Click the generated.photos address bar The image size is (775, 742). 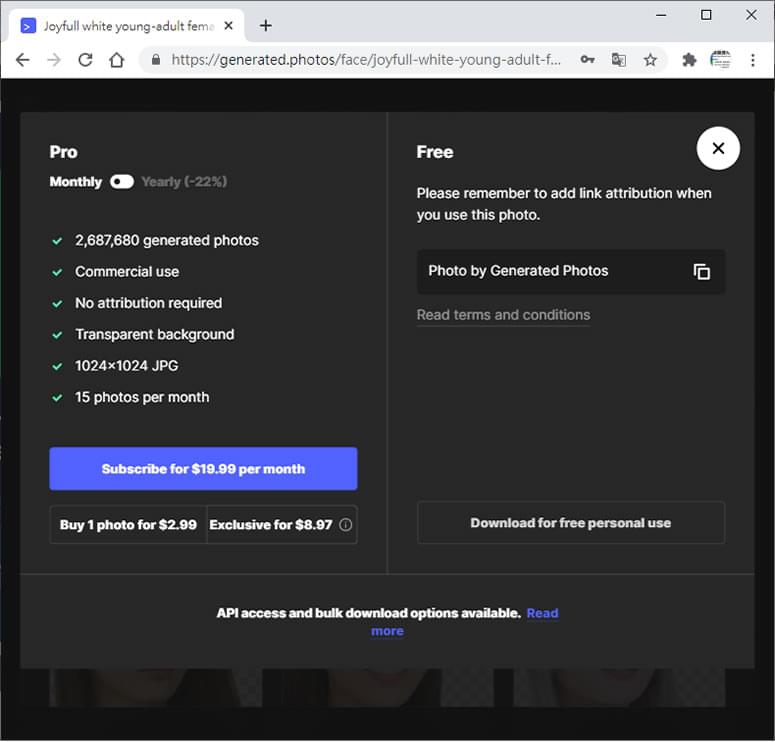pos(366,60)
